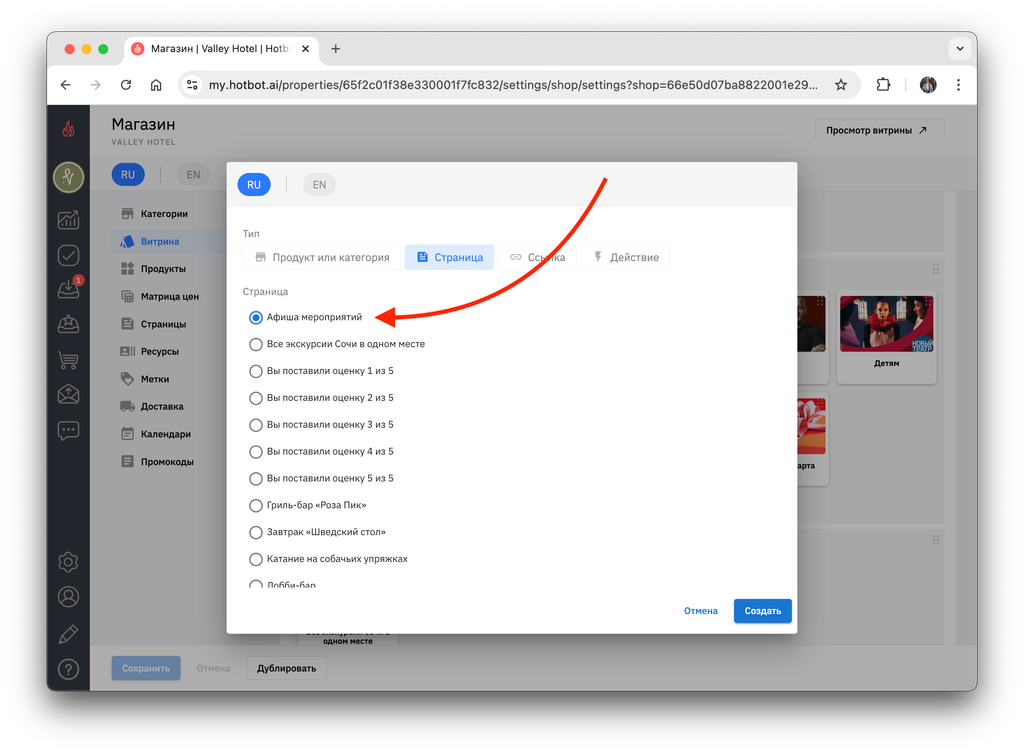Expand the browser tab search dropdown arrow
The width and height of the screenshot is (1024, 753).
(x=960, y=48)
